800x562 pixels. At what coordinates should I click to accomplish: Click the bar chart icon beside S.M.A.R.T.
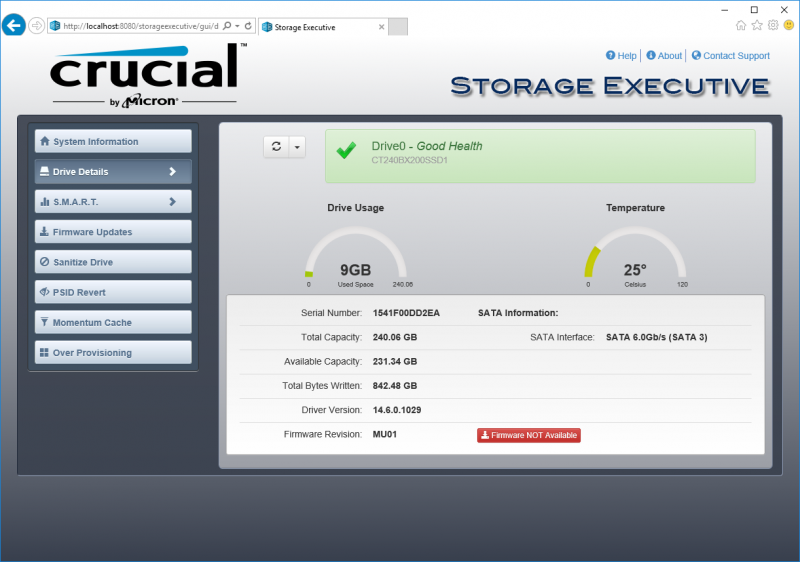click(45, 201)
